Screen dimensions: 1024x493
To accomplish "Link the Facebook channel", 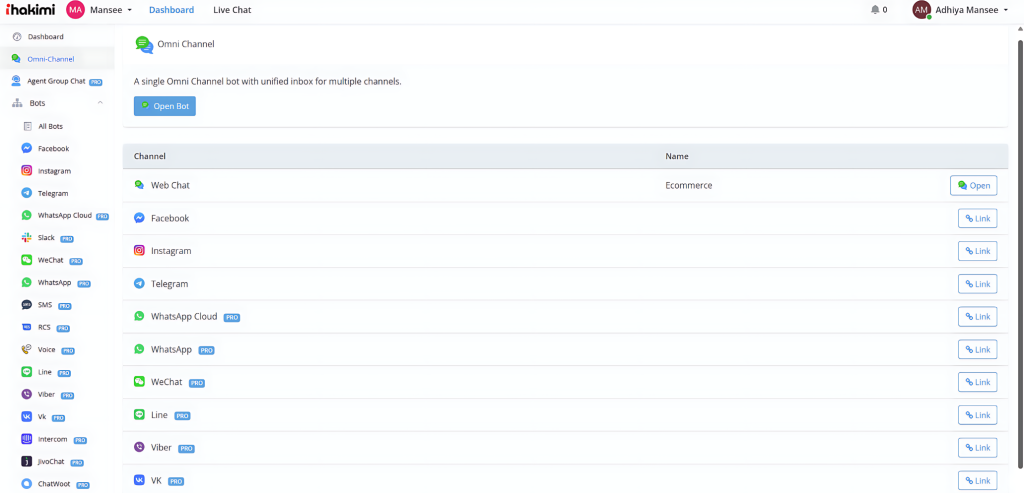I will [978, 218].
